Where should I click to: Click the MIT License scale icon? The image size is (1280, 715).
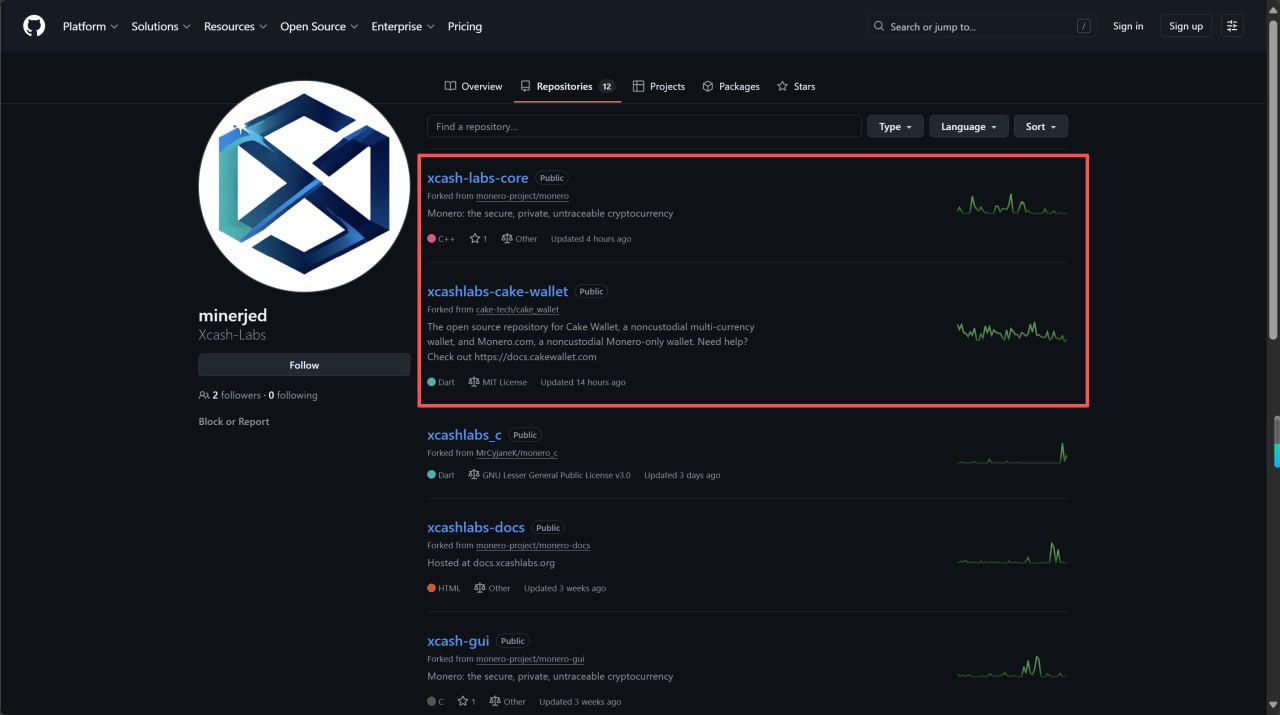point(474,382)
